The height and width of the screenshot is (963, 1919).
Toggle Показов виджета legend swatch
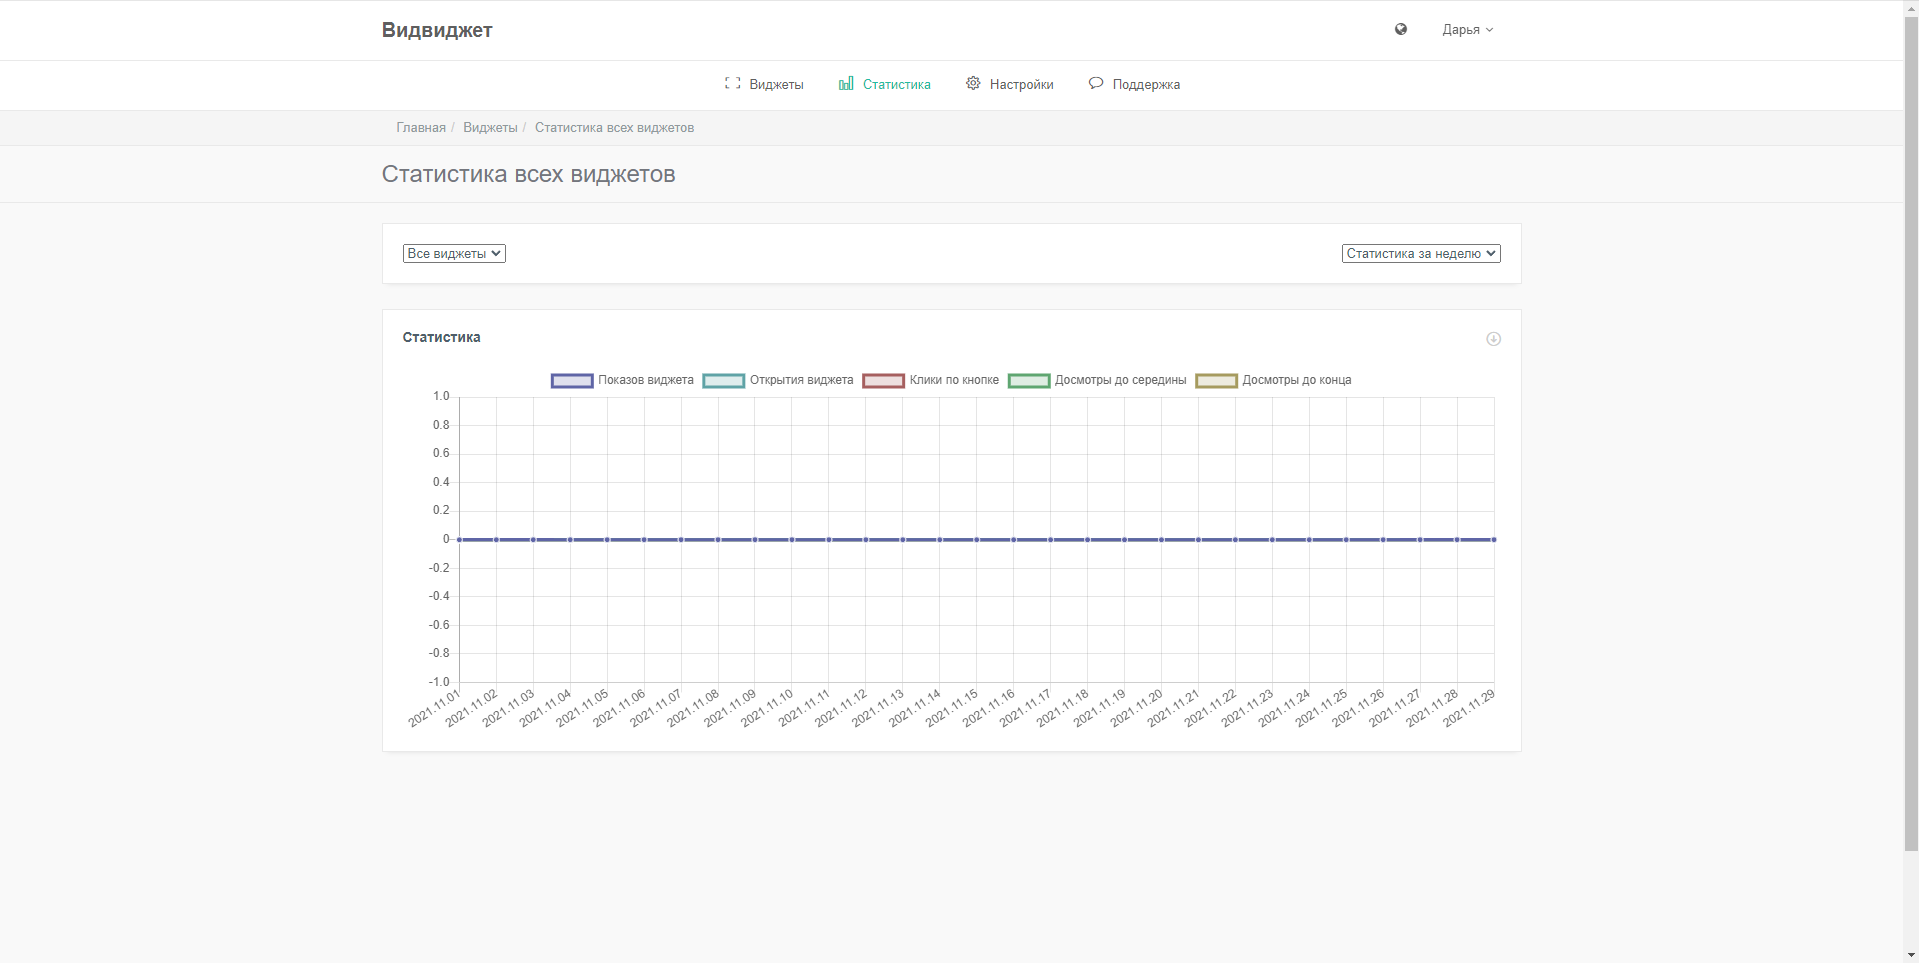[x=572, y=380]
